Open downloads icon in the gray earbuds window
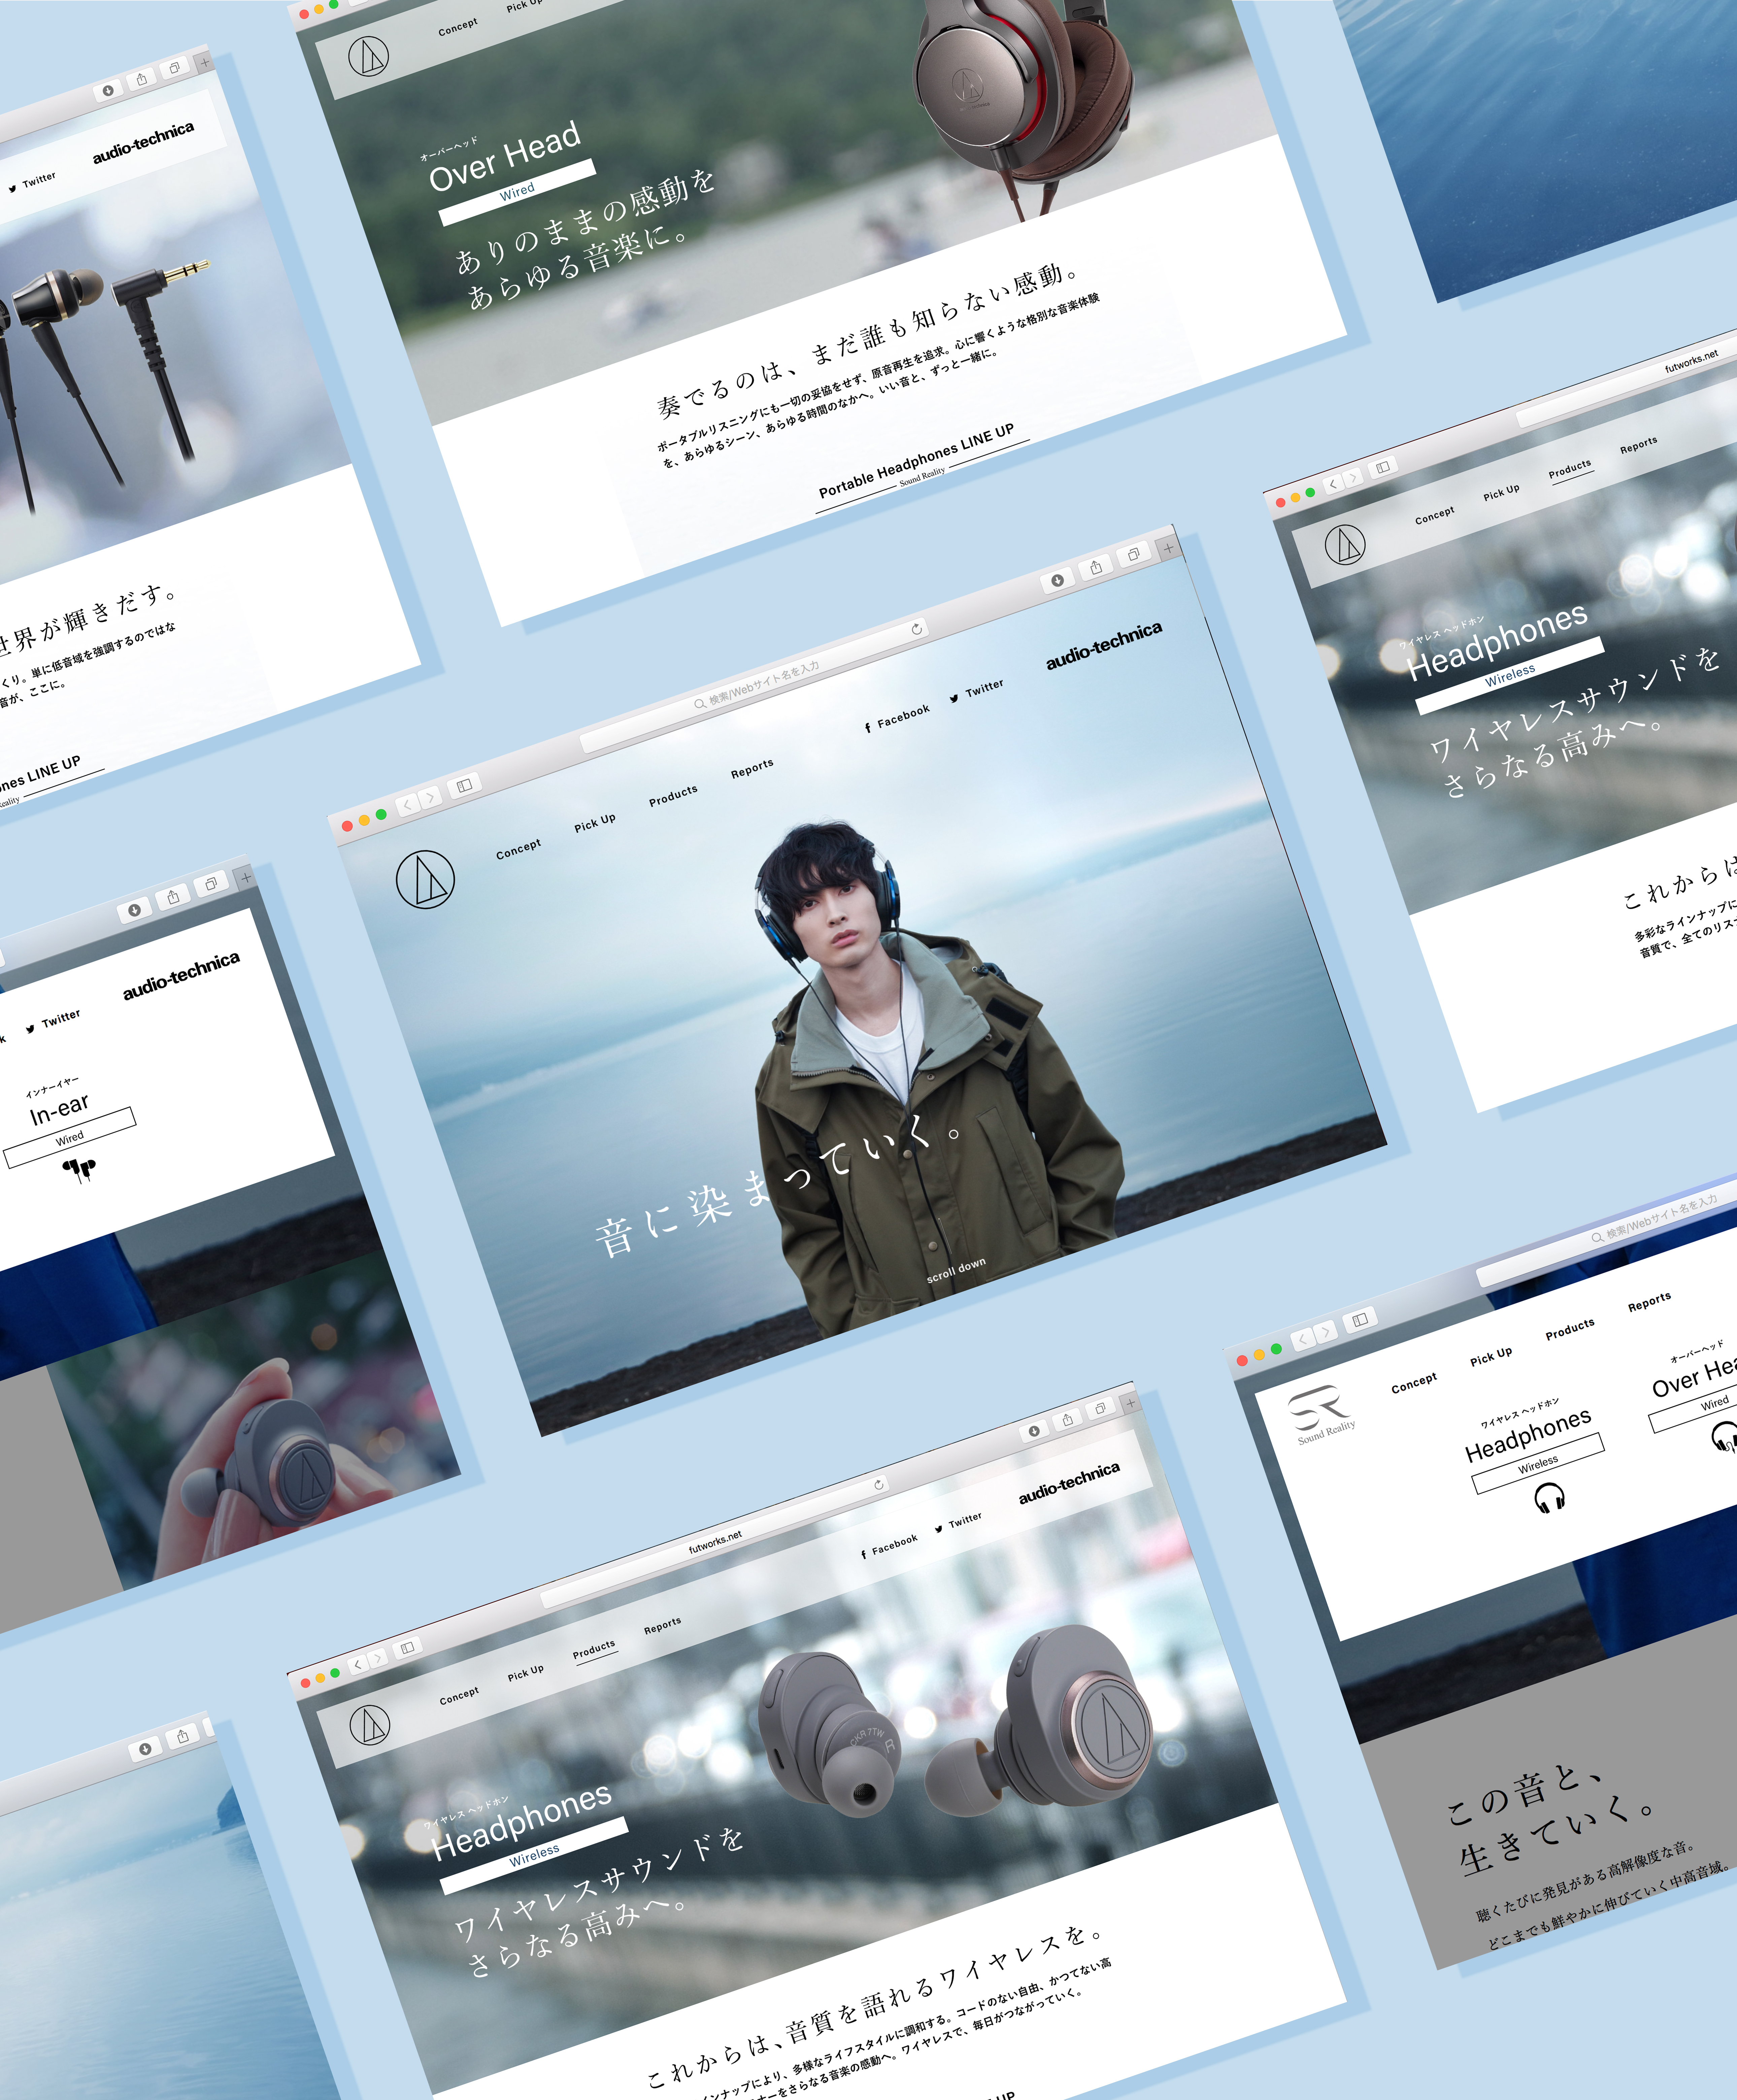Screen dimensions: 1737x2100 click(x=1034, y=1431)
